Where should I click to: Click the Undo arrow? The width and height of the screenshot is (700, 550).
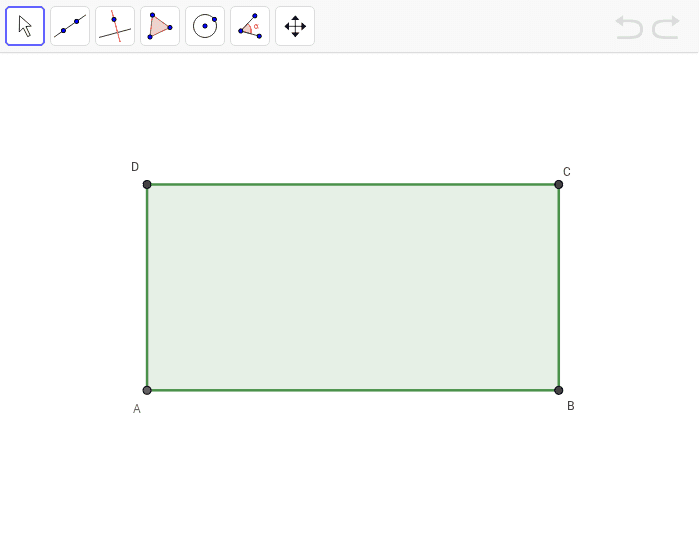coord(629,27)
